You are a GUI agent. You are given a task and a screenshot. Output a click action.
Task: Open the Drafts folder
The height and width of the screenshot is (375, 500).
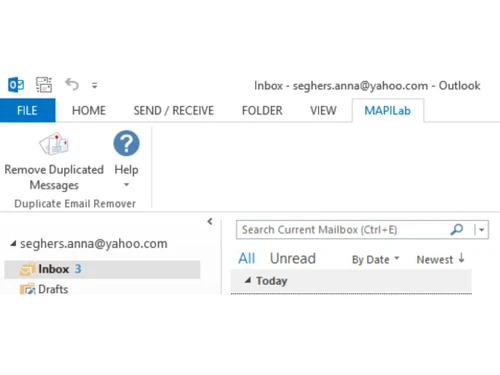click(53, 289)
